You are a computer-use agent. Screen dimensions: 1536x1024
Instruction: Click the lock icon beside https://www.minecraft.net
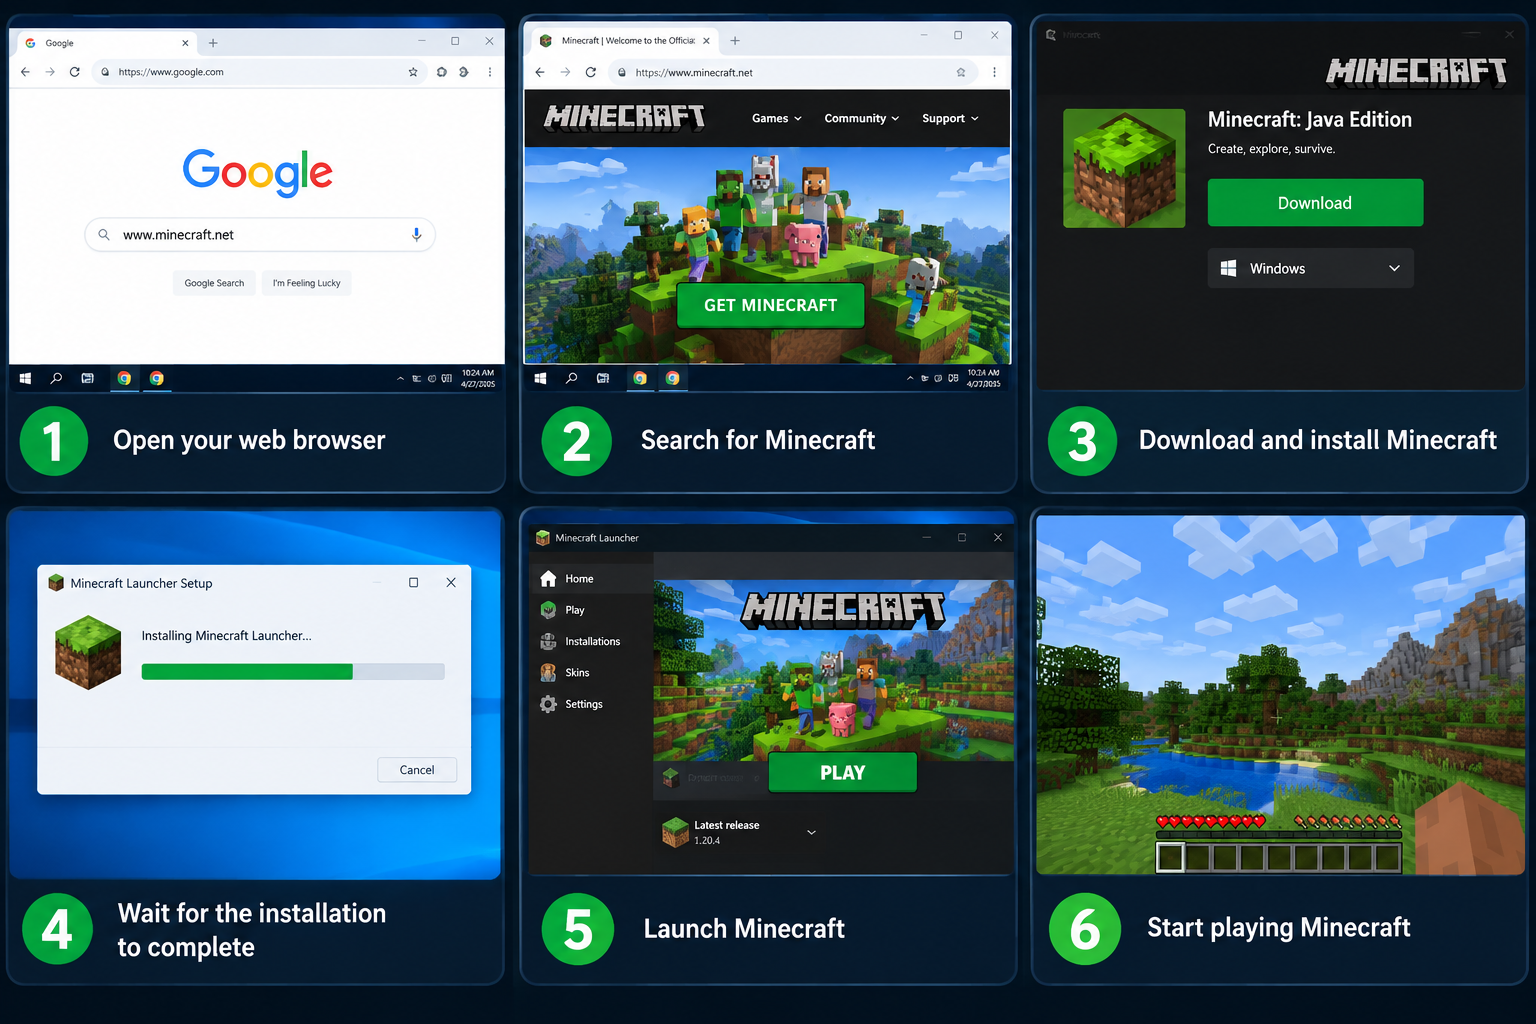pyautogui.click(x=622, y=72)
